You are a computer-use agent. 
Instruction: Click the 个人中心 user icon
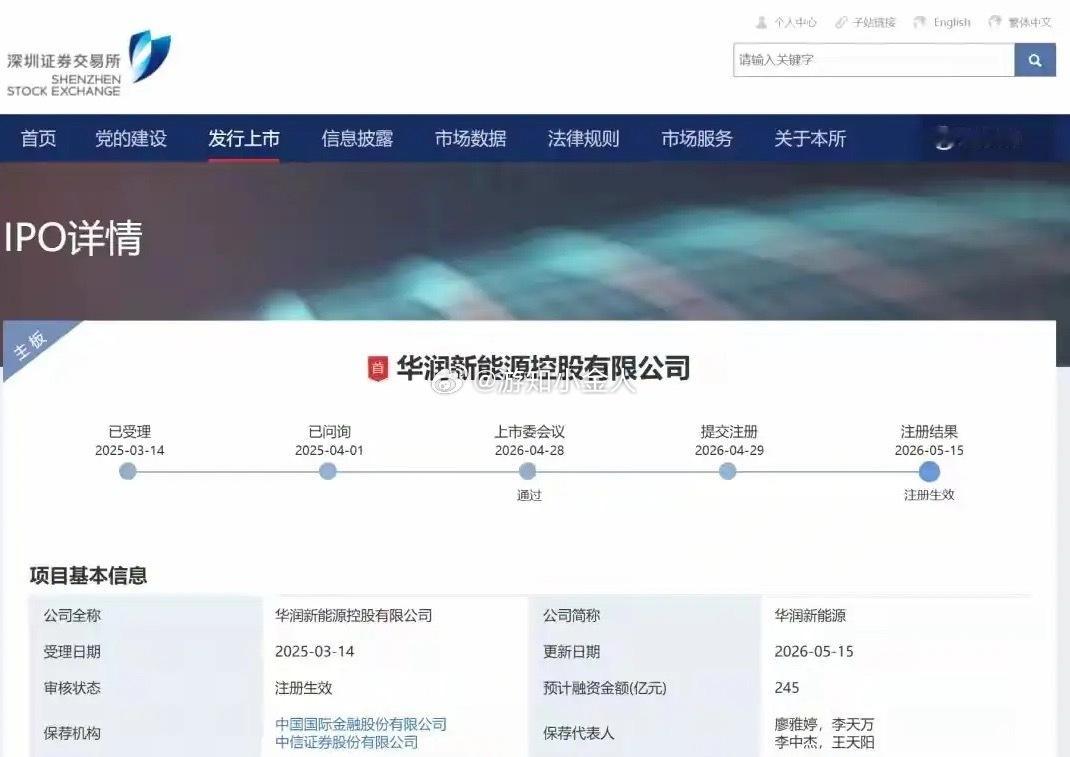point(762,23)
